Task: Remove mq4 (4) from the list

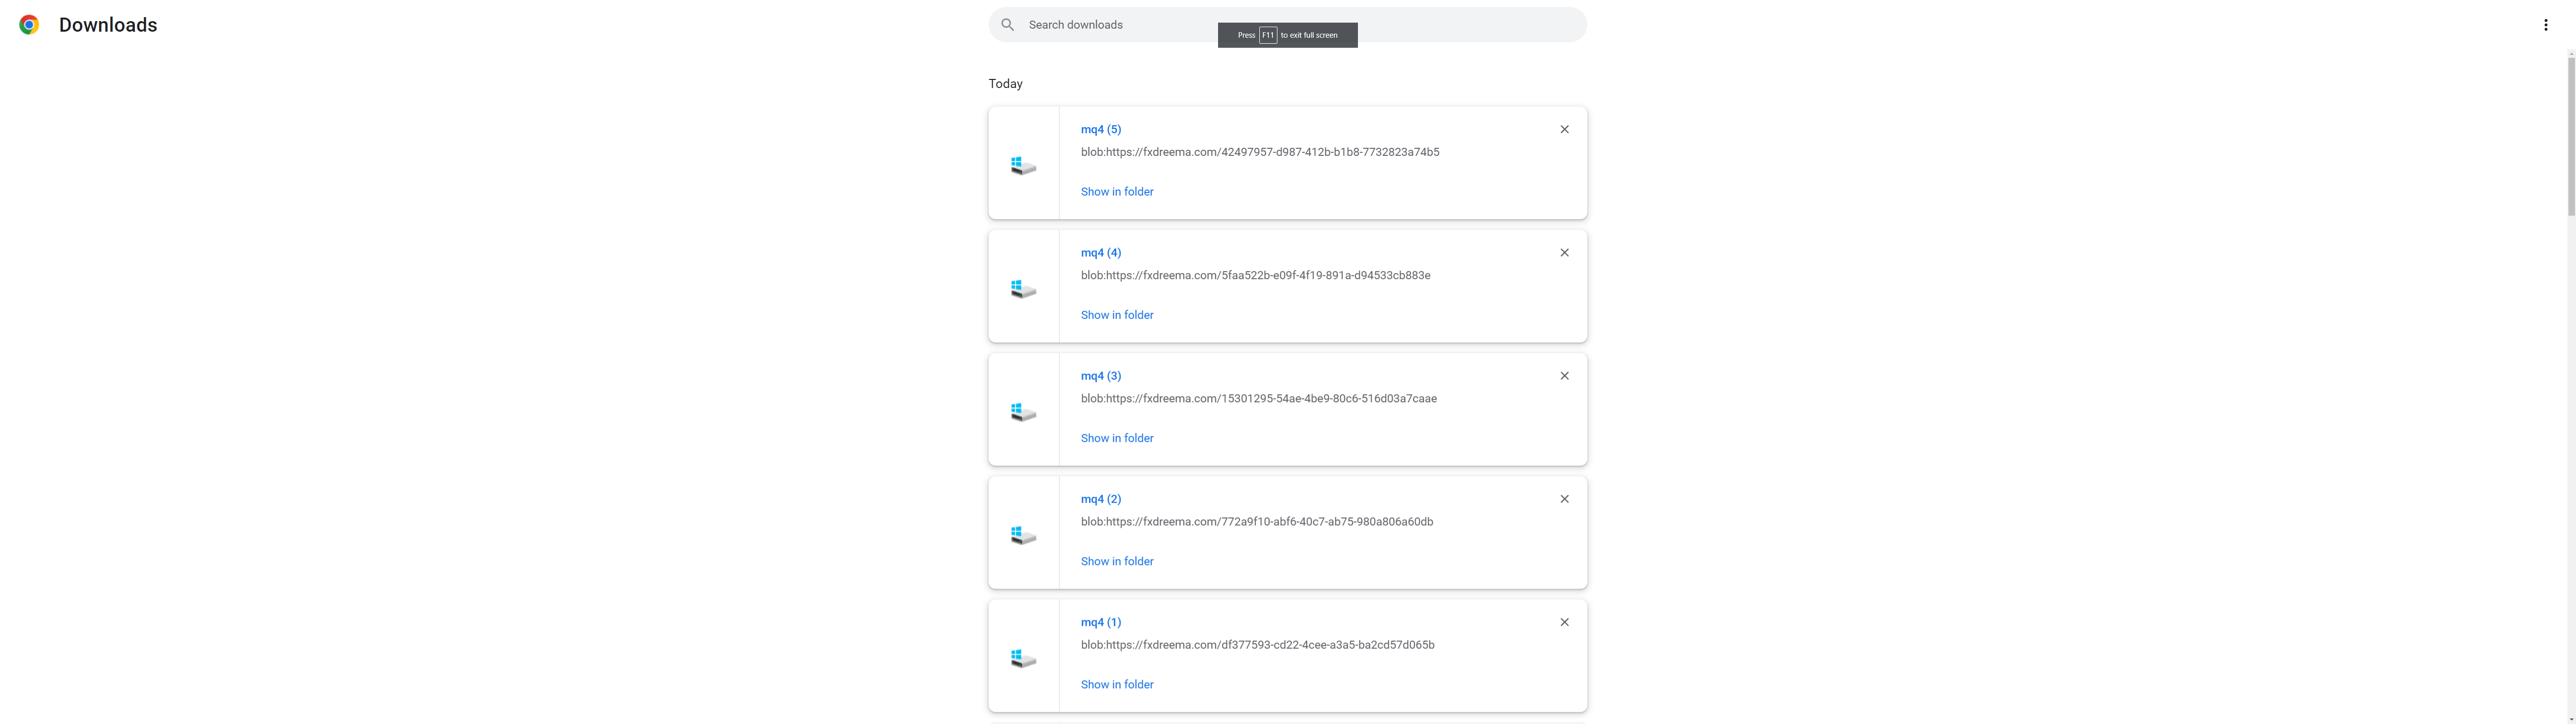Action: 1564,252
